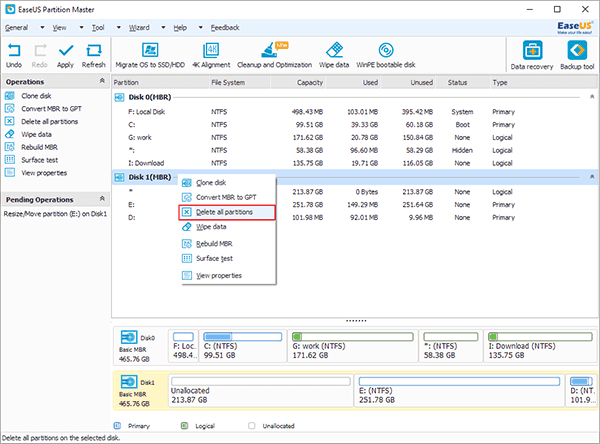The height and width of the screenshot is (444, 600).
Task: Choose Rebuild MBR from the context menu
Action: coord(227,244)
